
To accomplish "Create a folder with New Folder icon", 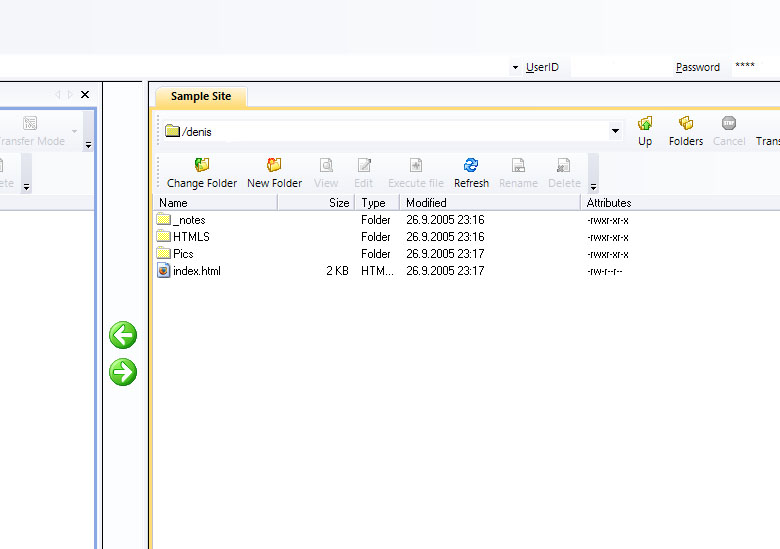I will [274, 166].
